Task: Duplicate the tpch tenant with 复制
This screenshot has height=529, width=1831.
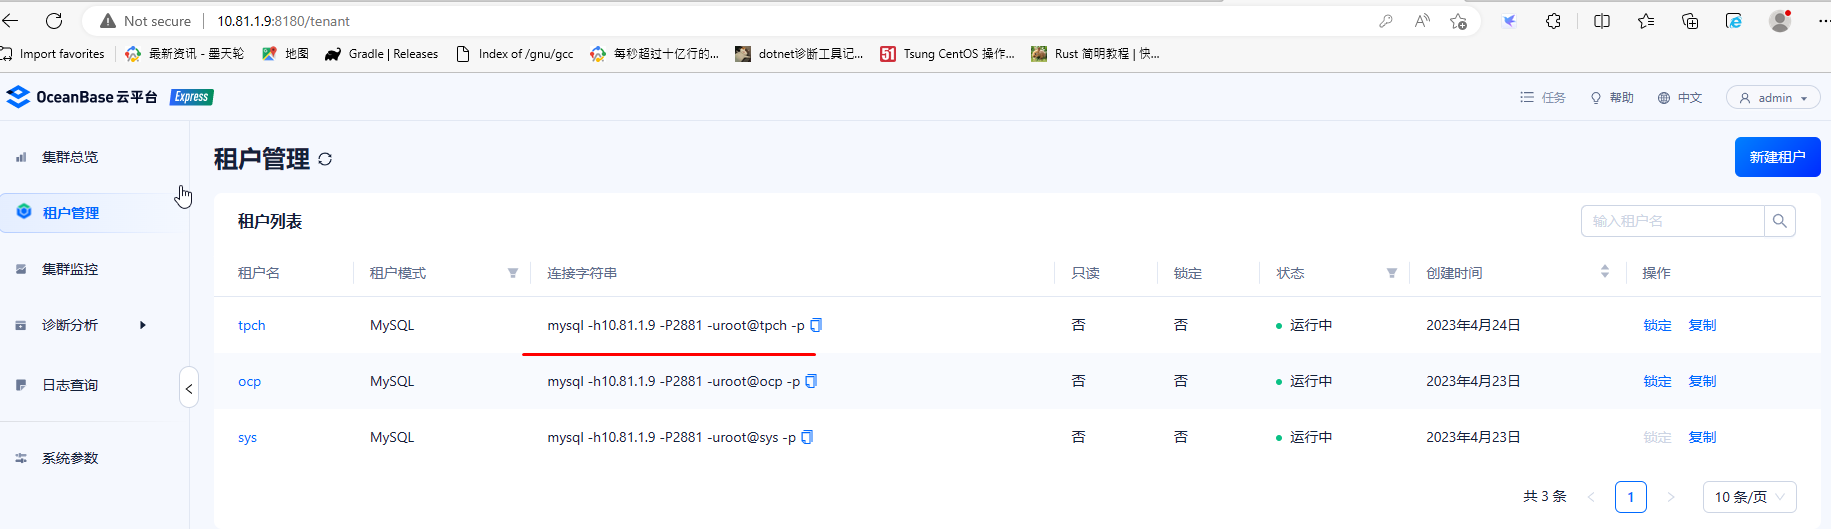Action: coord(1702,325)
